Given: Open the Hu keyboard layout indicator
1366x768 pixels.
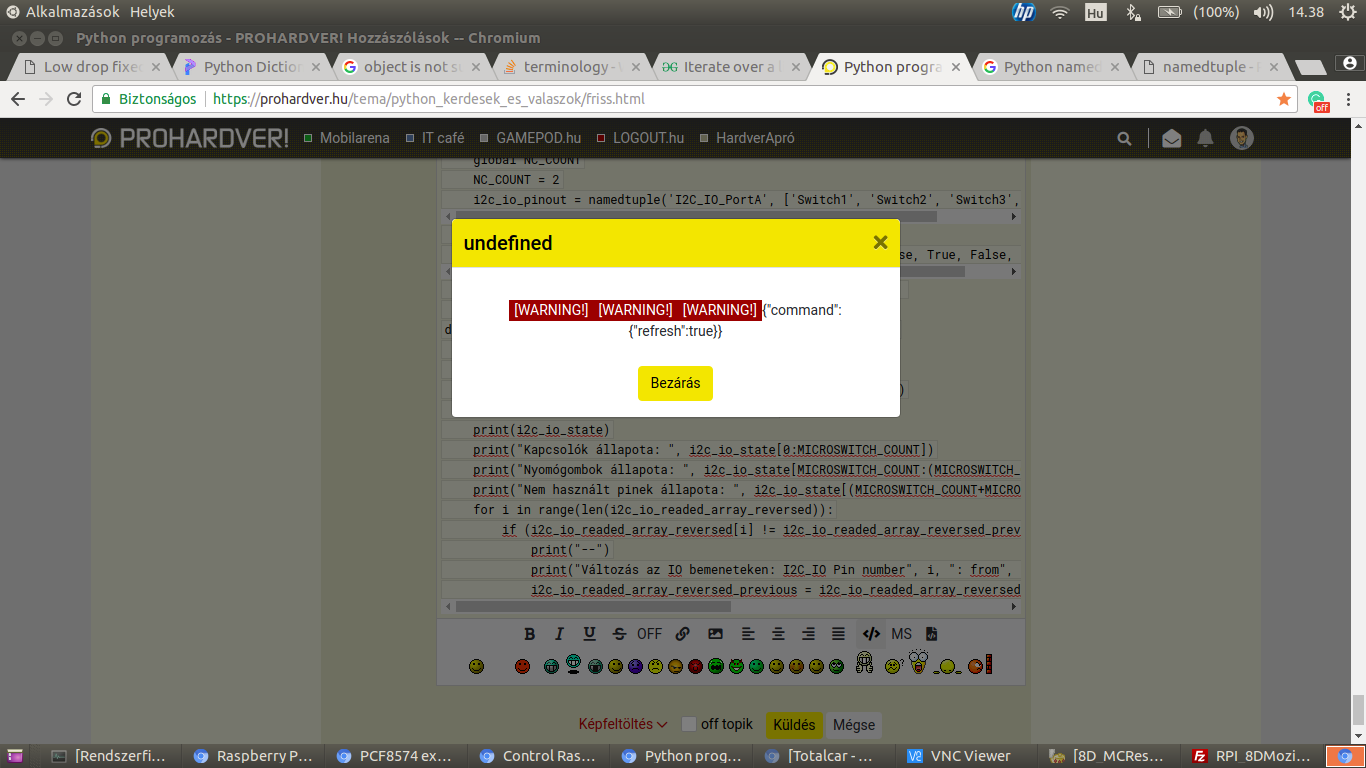Looking at the screenshot, I should 1096,12.
